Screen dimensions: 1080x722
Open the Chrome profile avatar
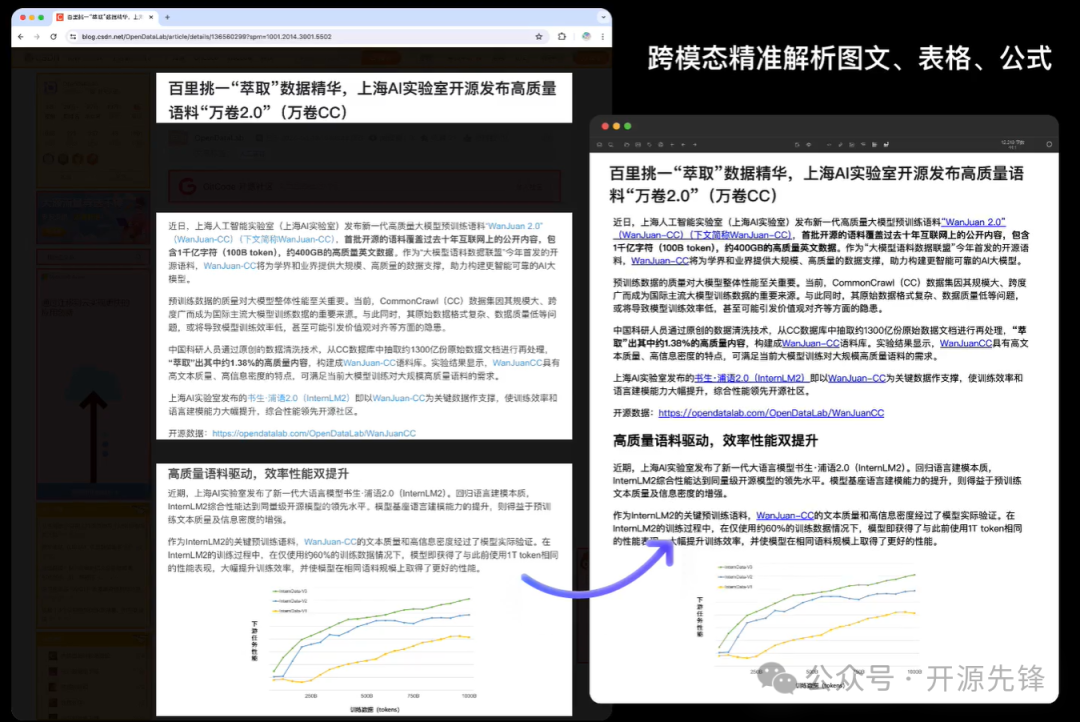pyautogui.click(x=586, y=37)
